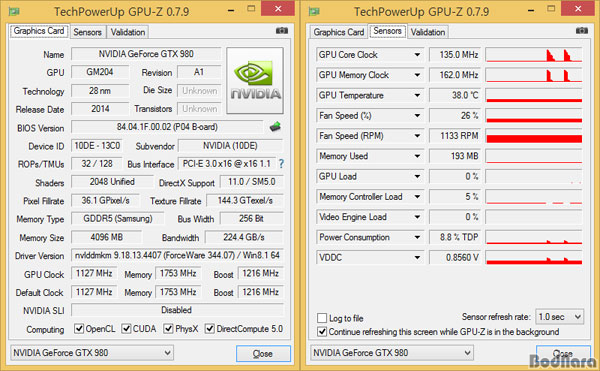Minimize the right GPU-Z window
The width and height of the screenshot is (600, 371).
531,9
